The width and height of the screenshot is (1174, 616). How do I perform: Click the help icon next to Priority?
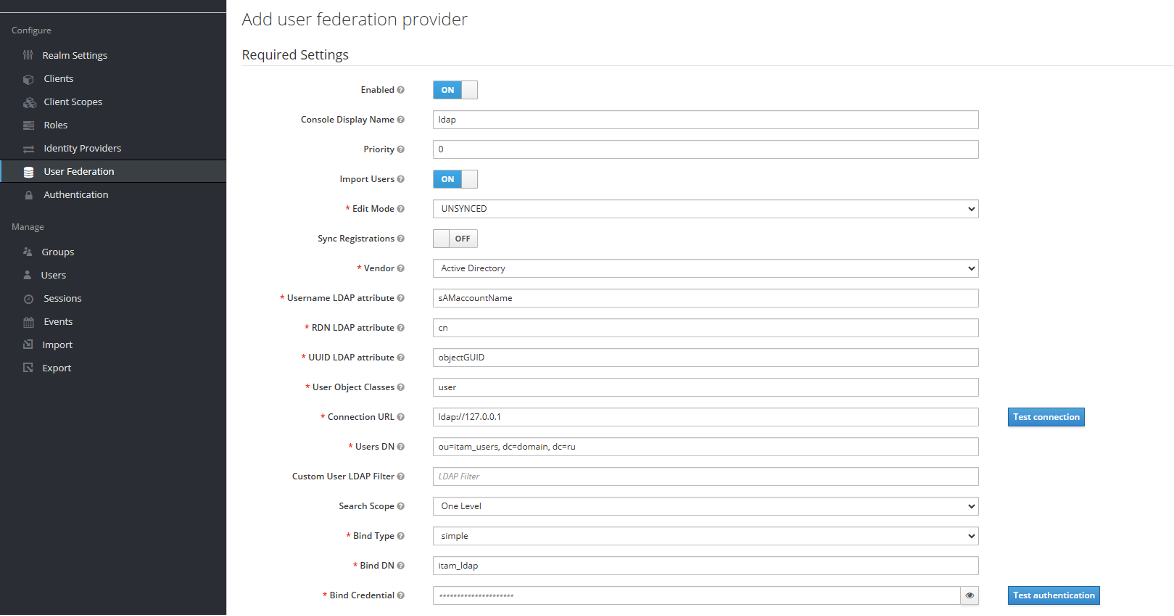coord(401,150)
